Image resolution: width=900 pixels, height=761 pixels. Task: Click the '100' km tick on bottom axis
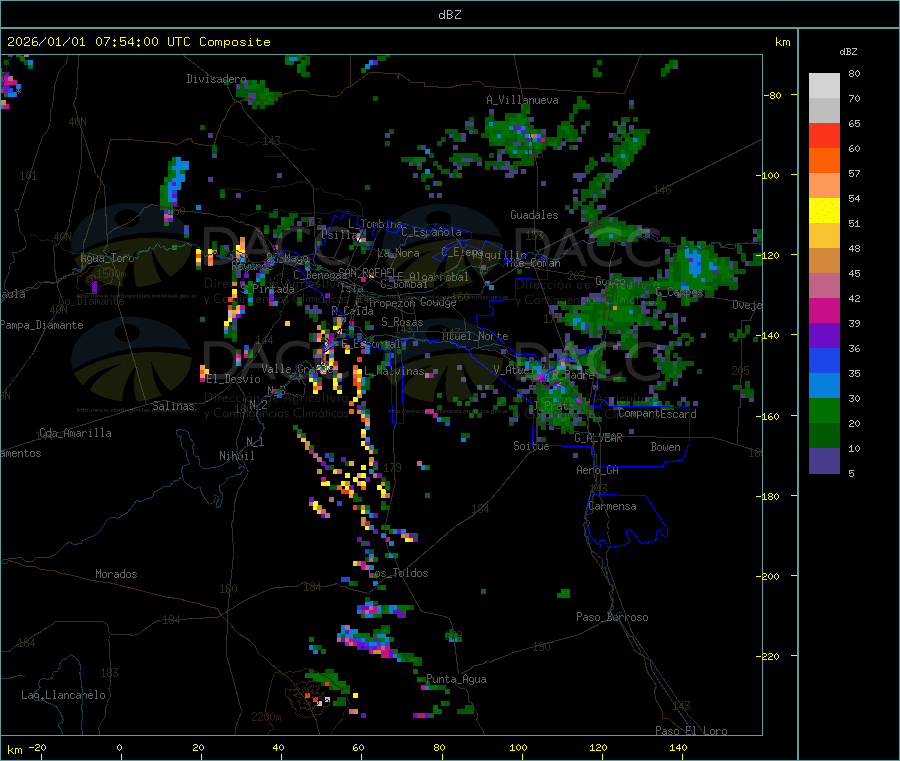coord(518,747)
